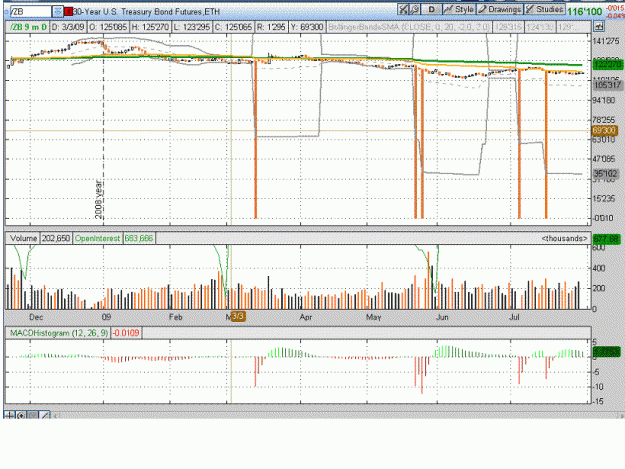Click the -0.0109 MACD value
The image size is (625, 469).
[126, 333]
